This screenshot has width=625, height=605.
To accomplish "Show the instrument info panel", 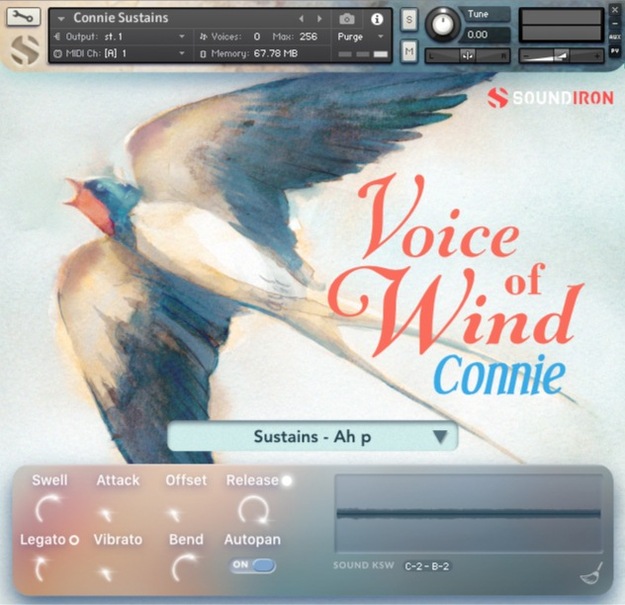I will [x=377, y=19].
